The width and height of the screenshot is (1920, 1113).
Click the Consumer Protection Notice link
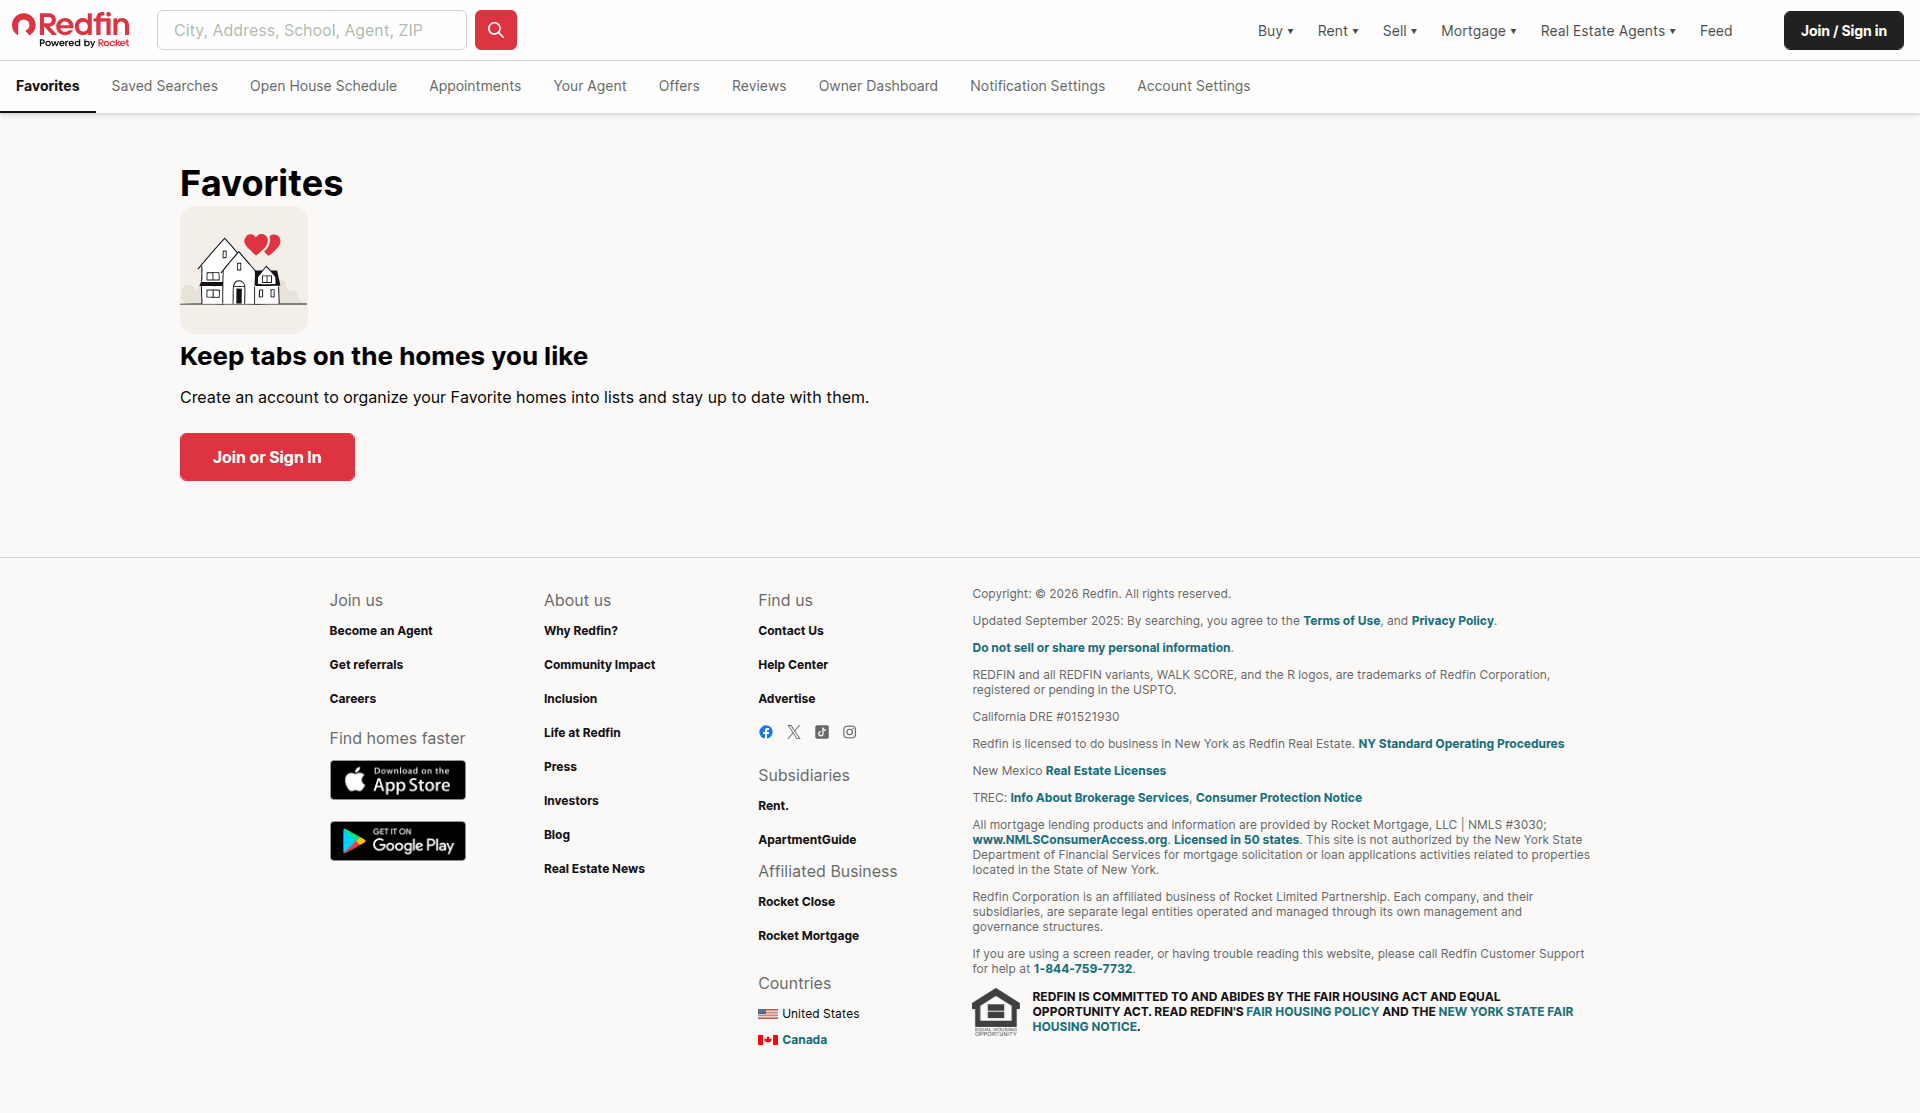(1279, 798)
